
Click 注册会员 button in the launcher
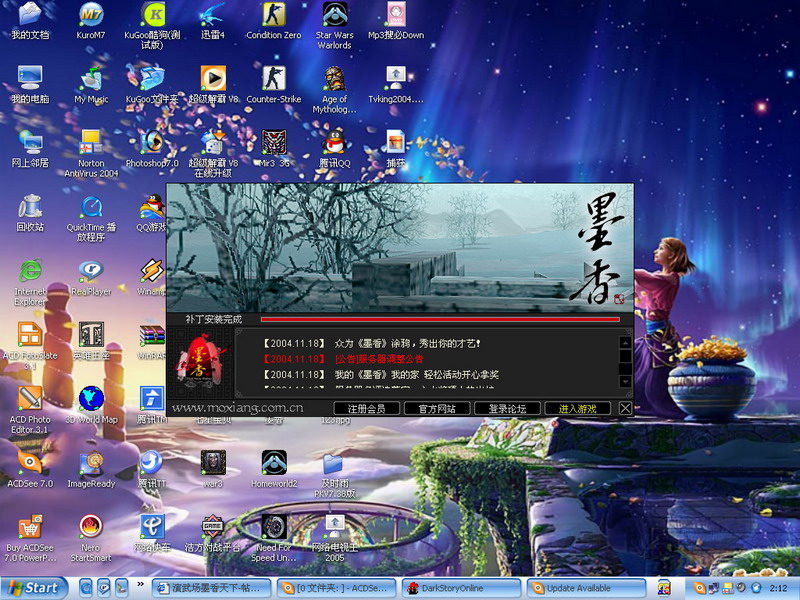click(366, 409)
